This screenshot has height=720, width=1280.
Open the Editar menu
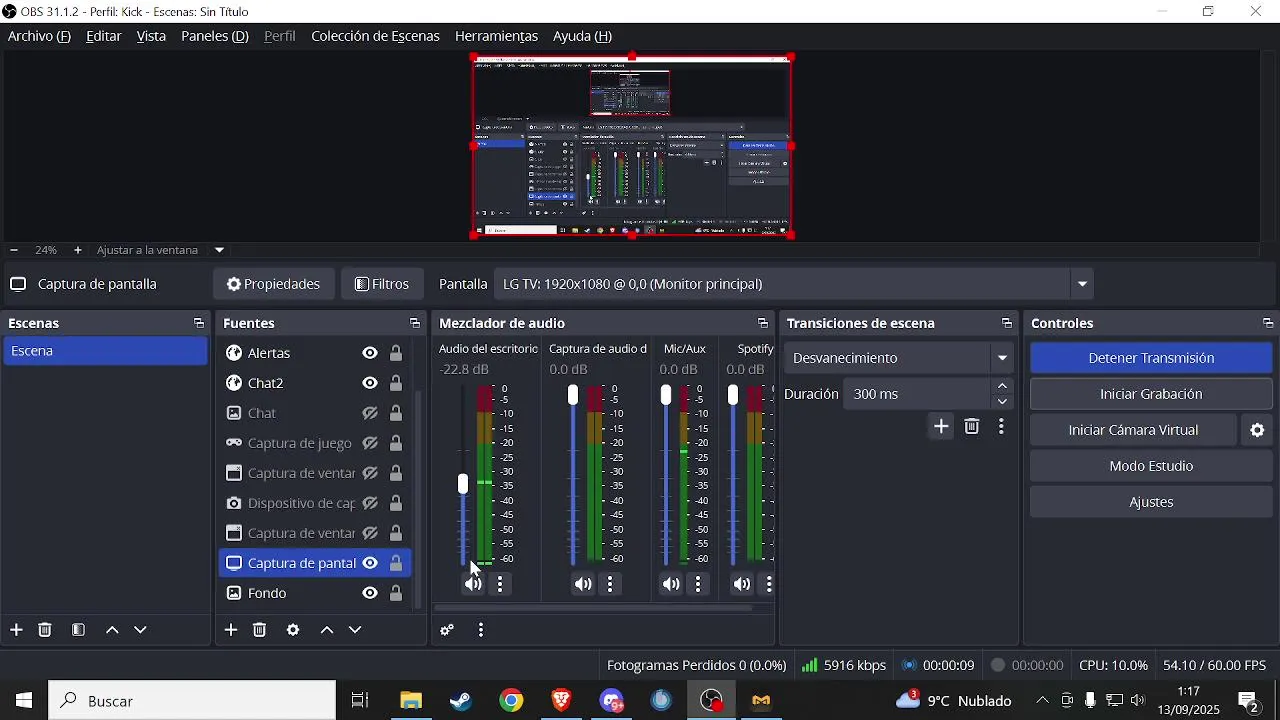click(x=104, y=36)
